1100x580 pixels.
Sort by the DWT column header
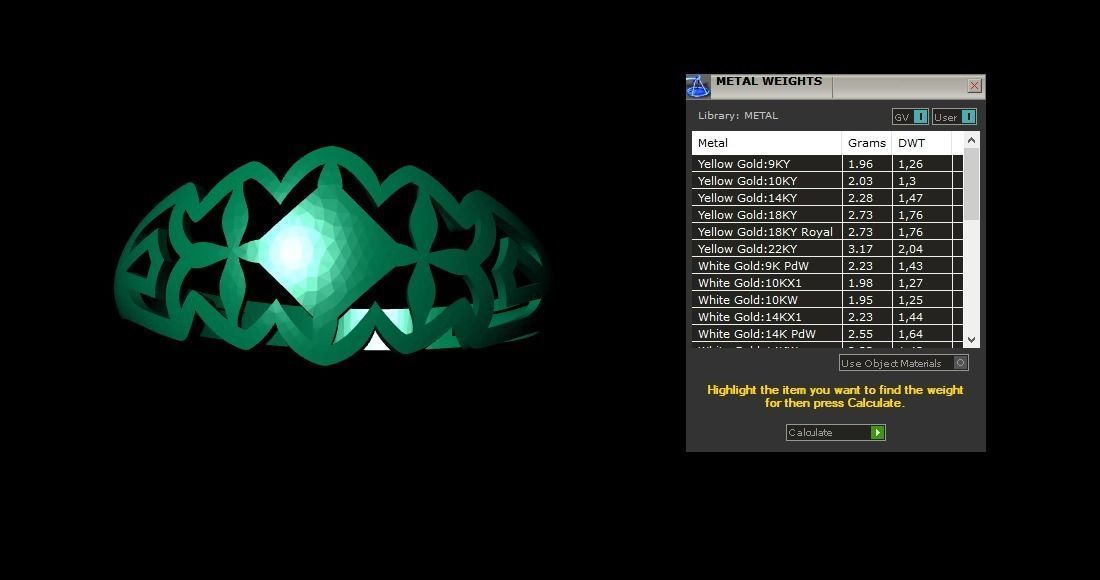tap(922, 143)
